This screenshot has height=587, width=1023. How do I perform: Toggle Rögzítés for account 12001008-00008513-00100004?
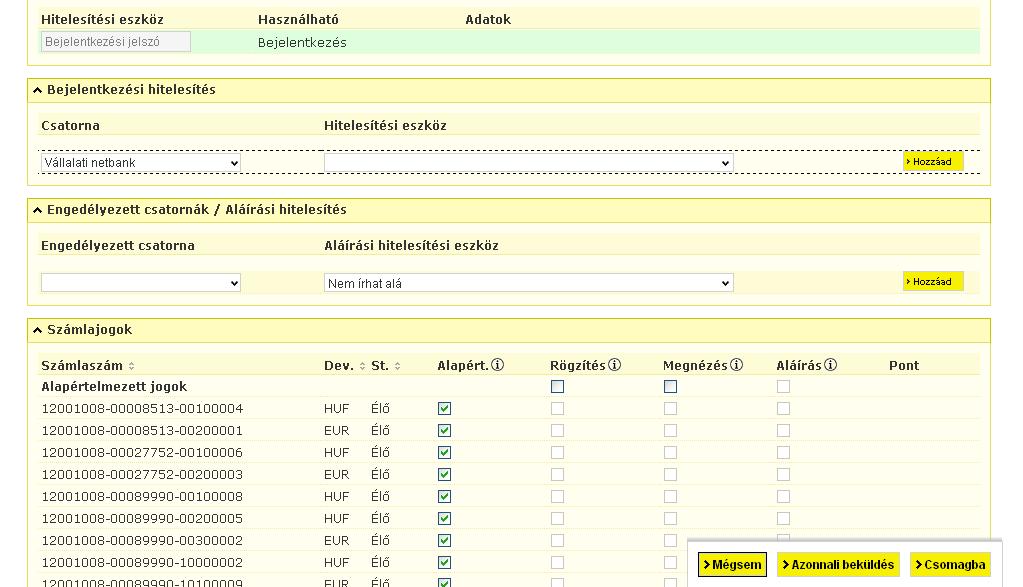(x=557, y=408)
